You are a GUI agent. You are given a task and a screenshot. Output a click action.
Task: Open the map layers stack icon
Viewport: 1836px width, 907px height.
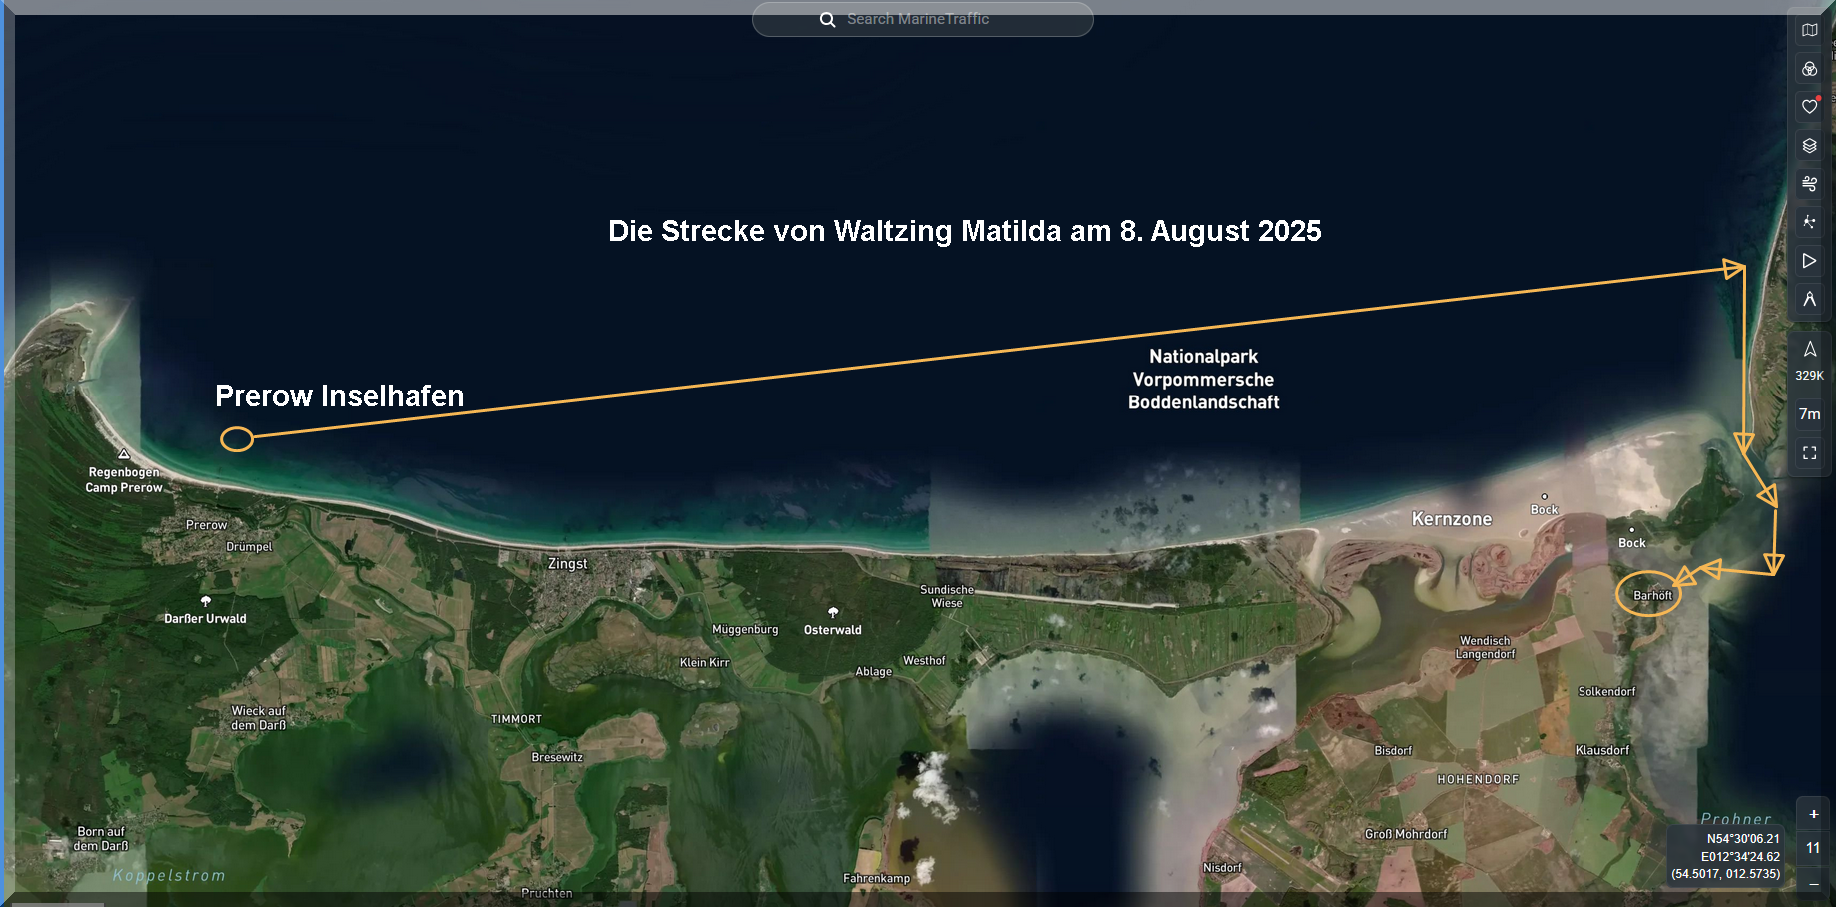click(x=1809, y=146)
